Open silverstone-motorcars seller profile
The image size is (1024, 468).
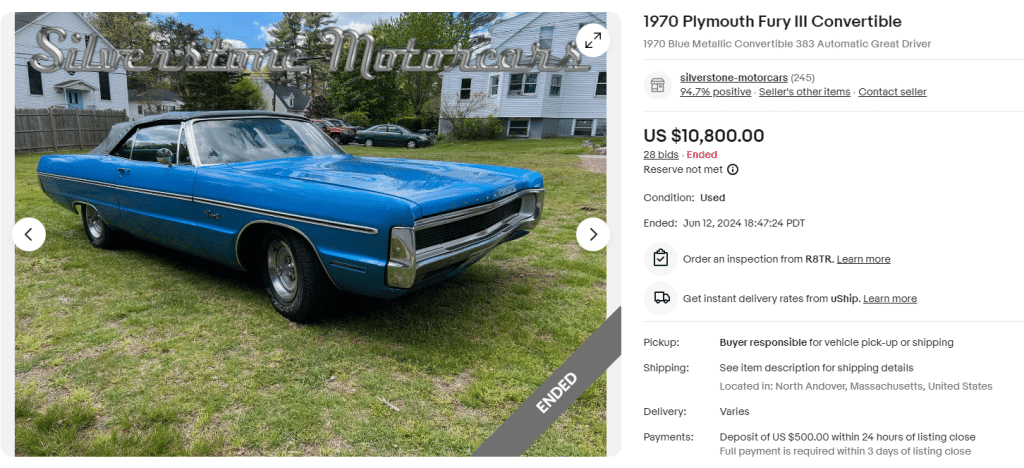click(733, 78)
